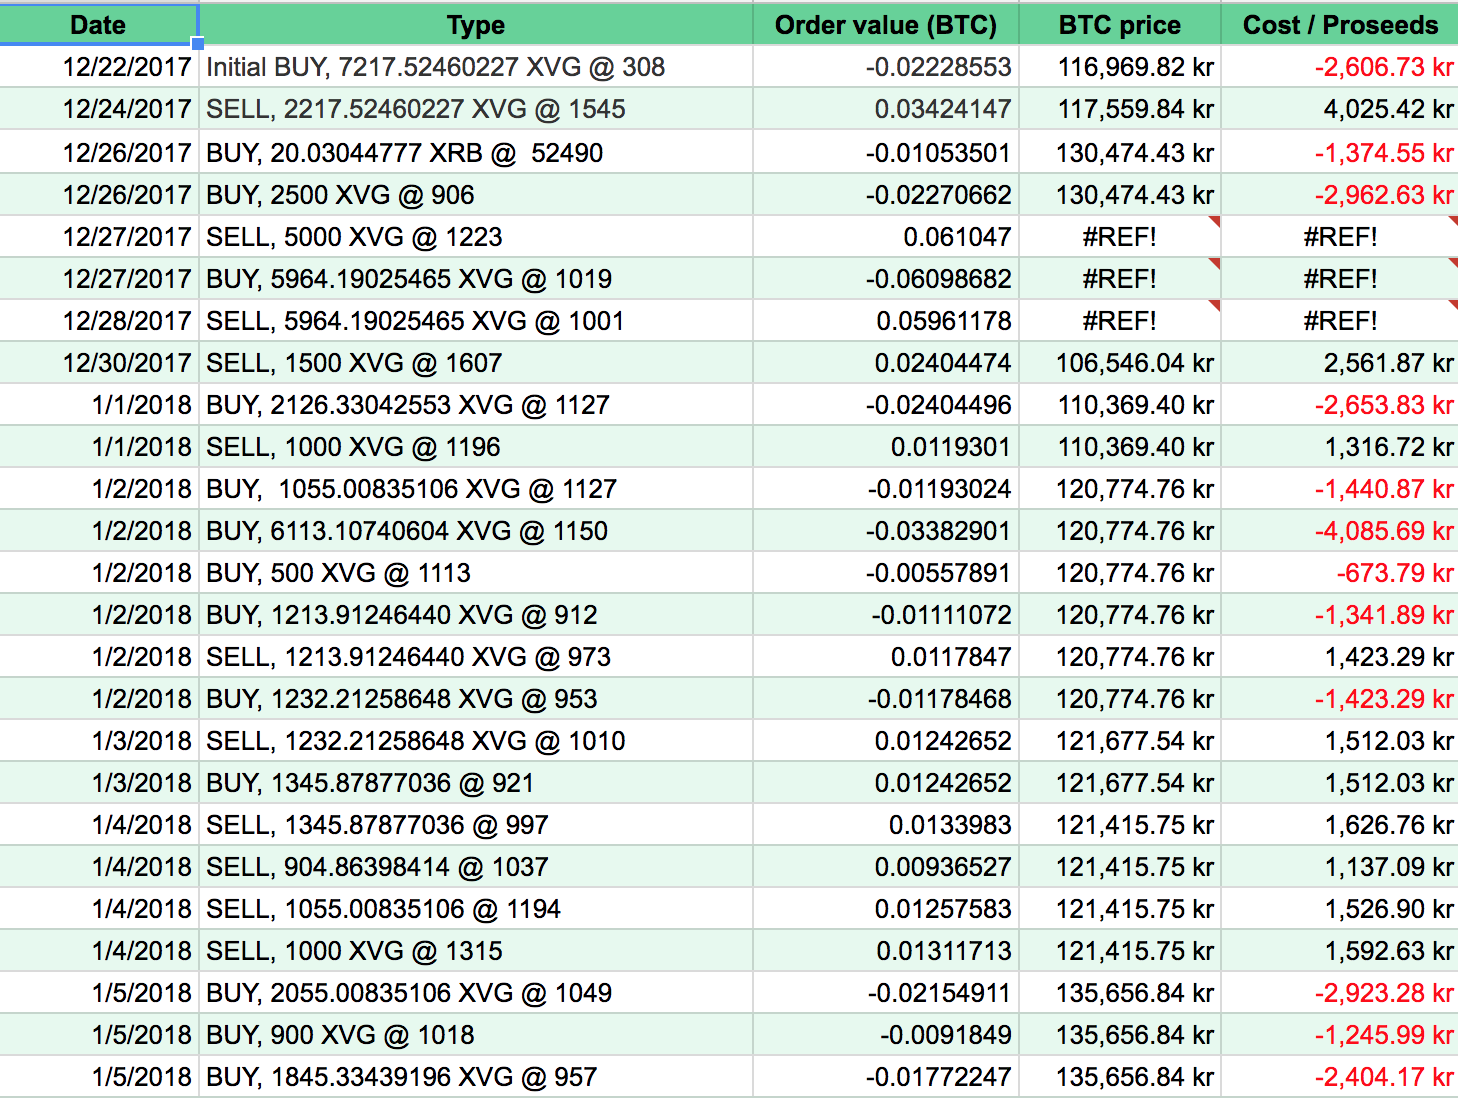
Task: Click SELL, 1232.21258648 XVG @ 1010 cell
Action: coord(476,741)
